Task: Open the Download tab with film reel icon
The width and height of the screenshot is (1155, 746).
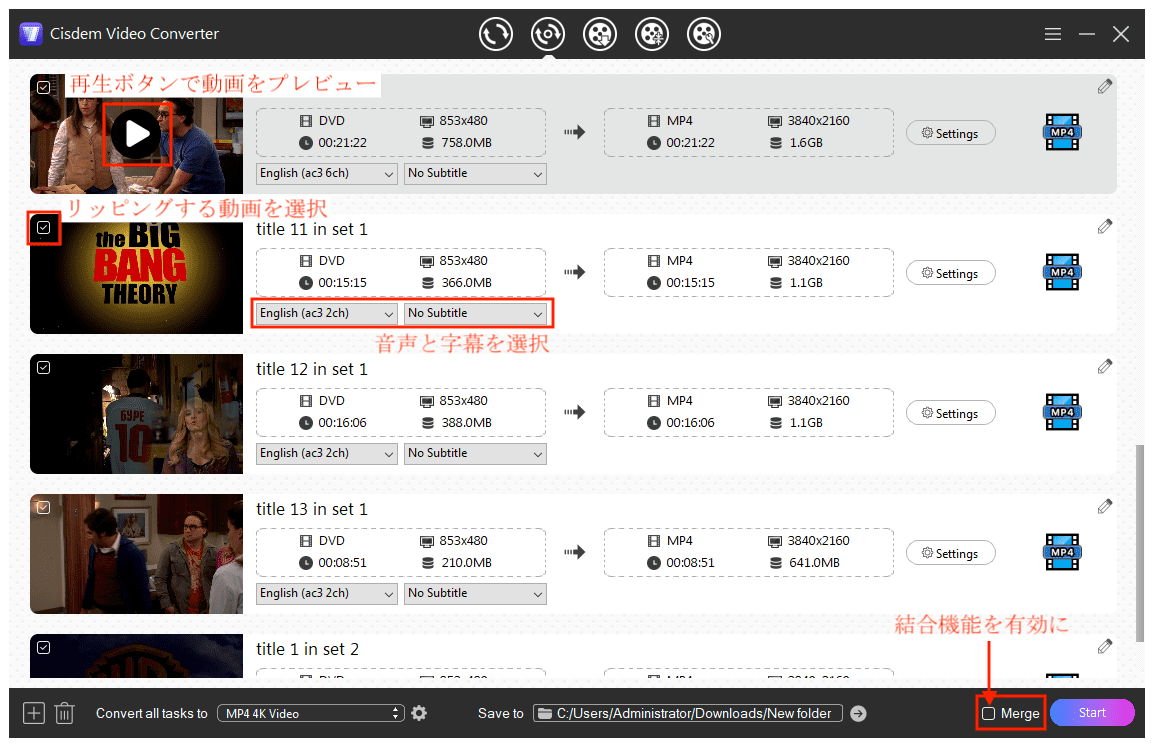Action: (x=600, y=34)
